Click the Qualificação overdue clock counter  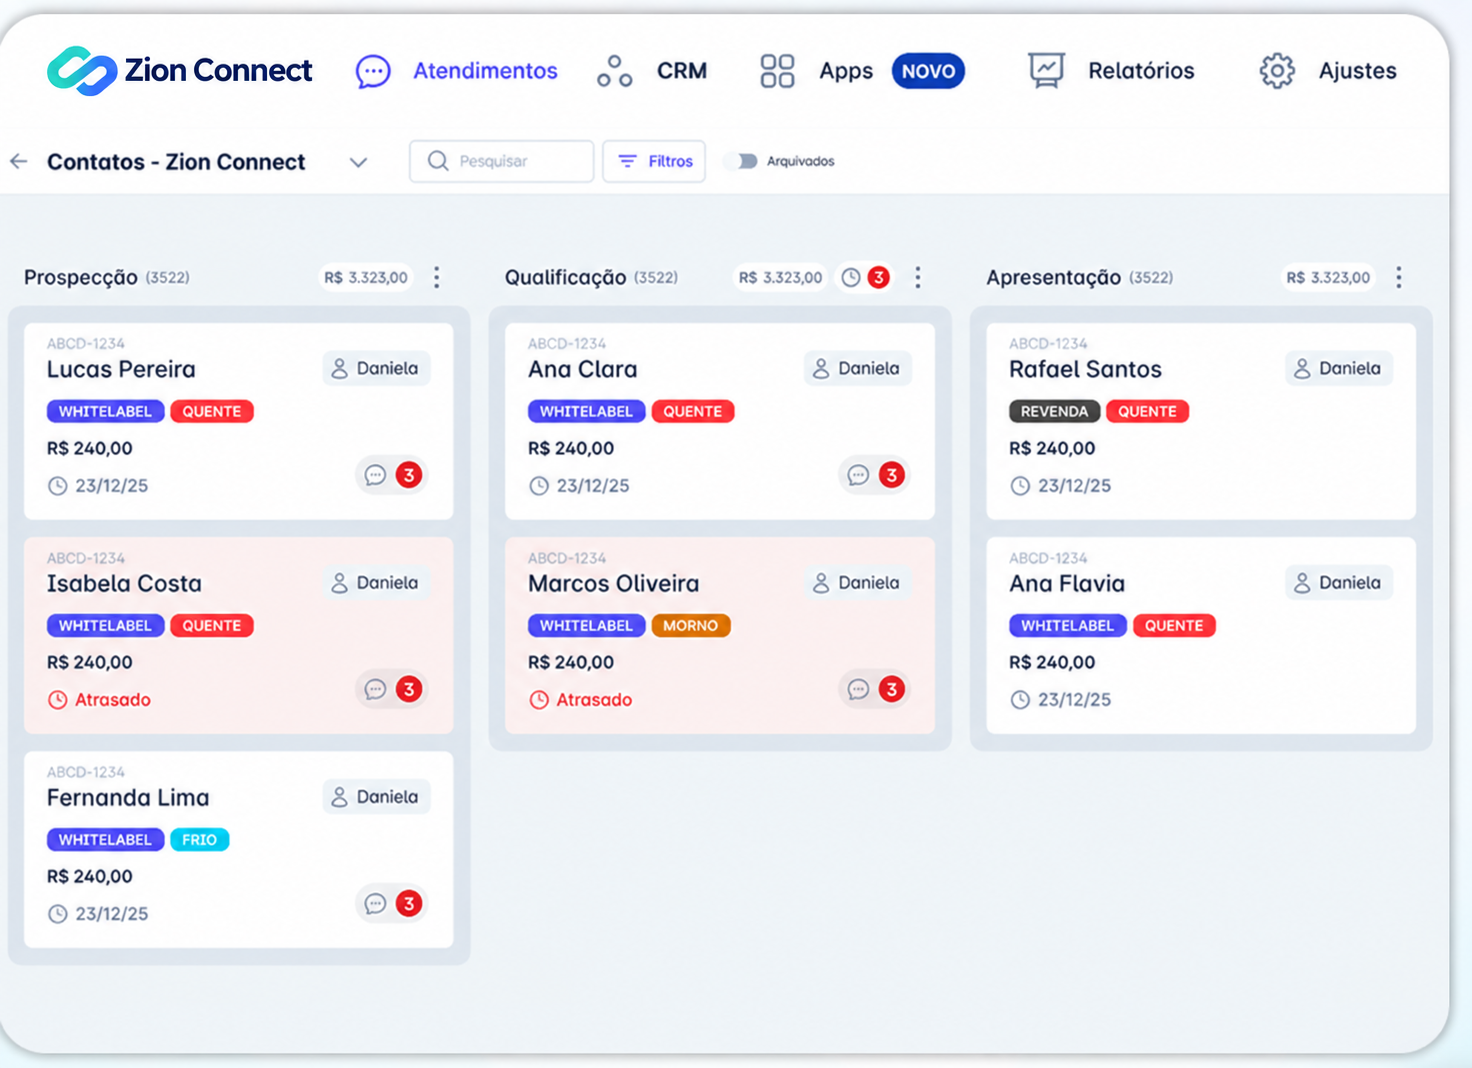[865, 277]
